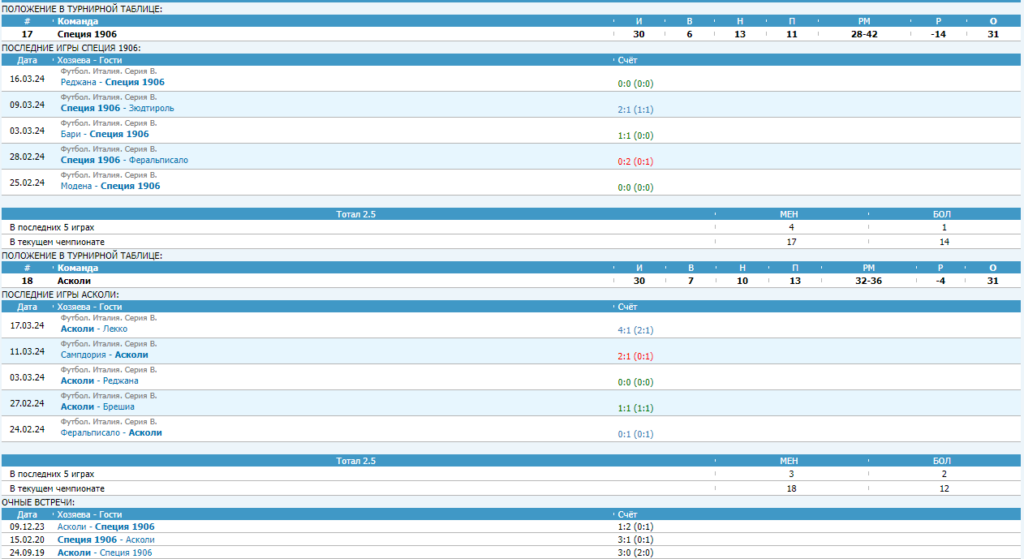Open the Зюдтироль team link
The width and height of the screenshot is (1024, 559).
(x=152, y=108)
